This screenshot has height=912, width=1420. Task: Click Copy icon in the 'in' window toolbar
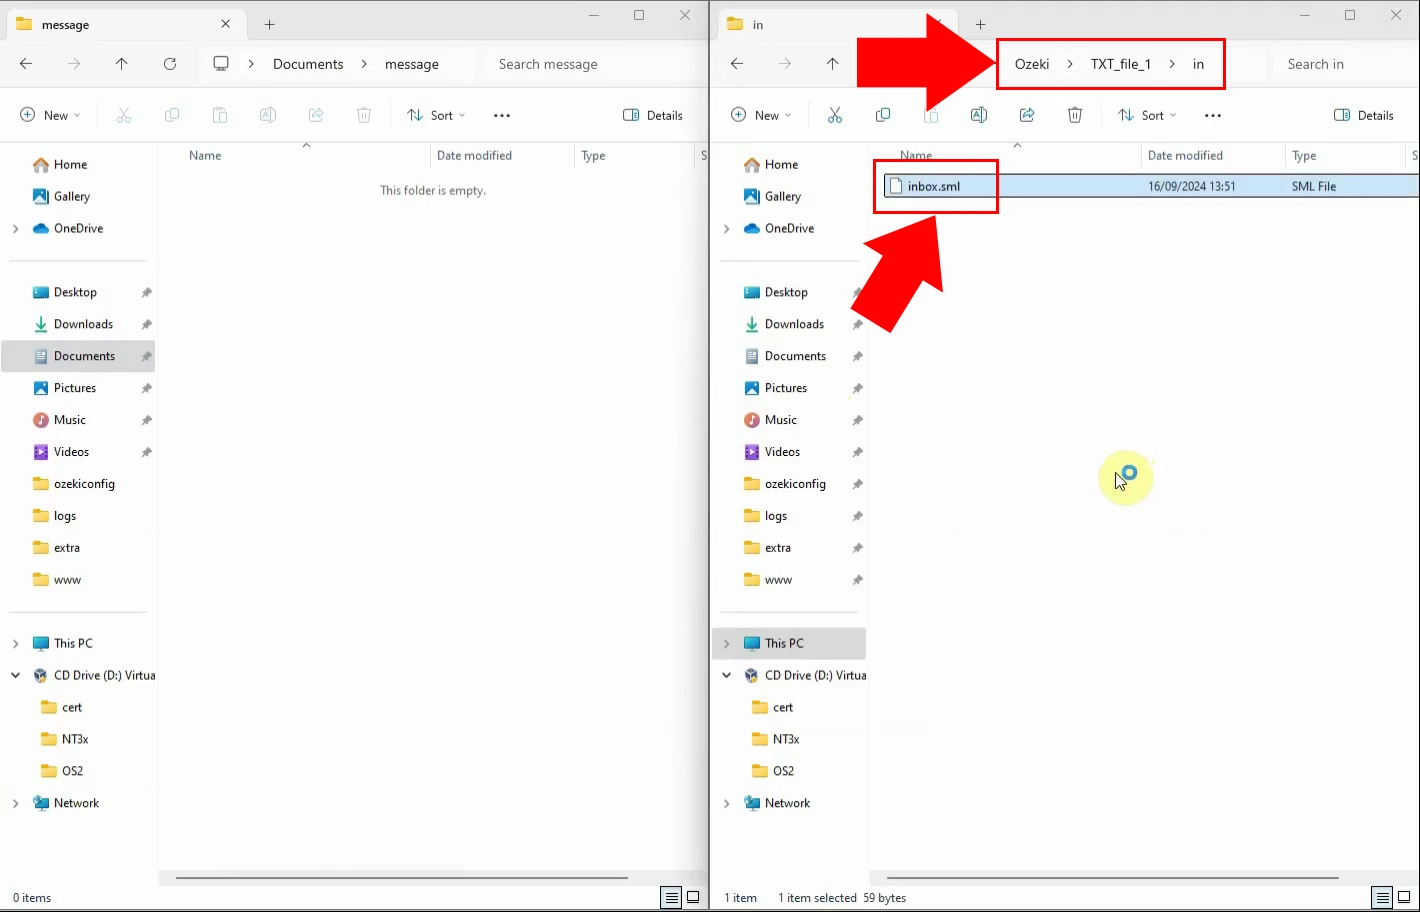tap(883, 115)
